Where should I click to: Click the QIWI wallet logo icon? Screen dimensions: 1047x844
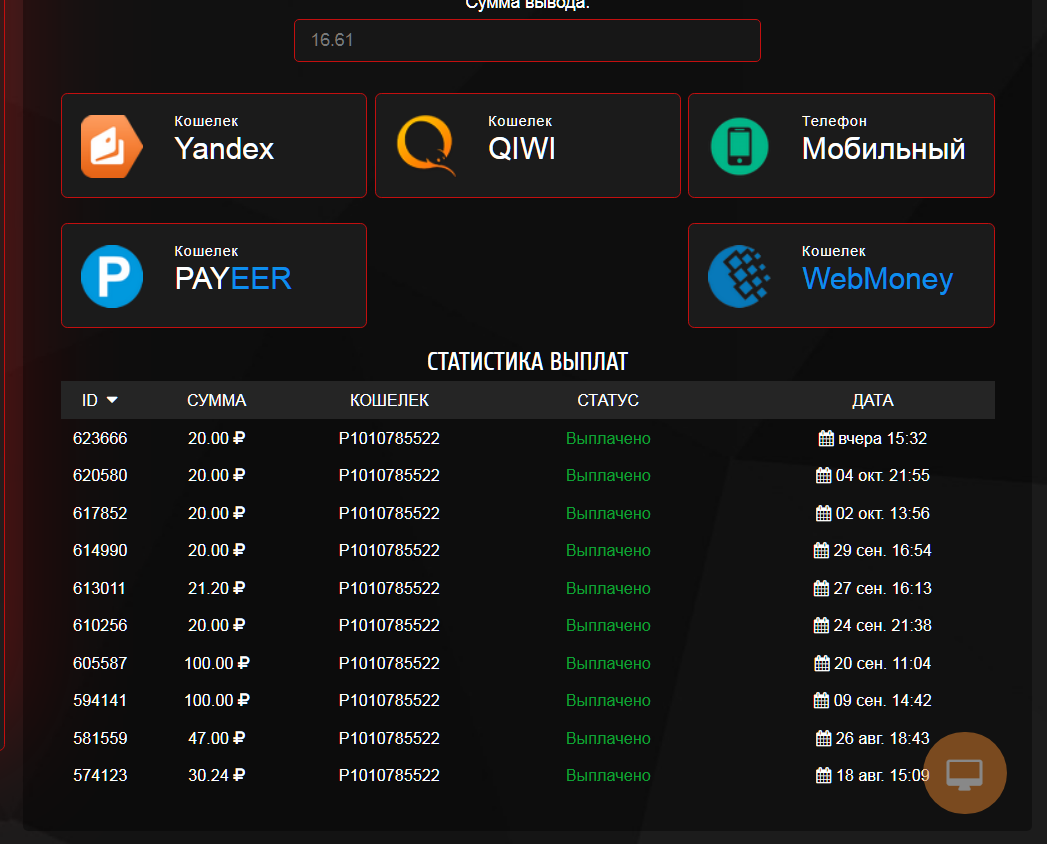[x=426, y=146]
